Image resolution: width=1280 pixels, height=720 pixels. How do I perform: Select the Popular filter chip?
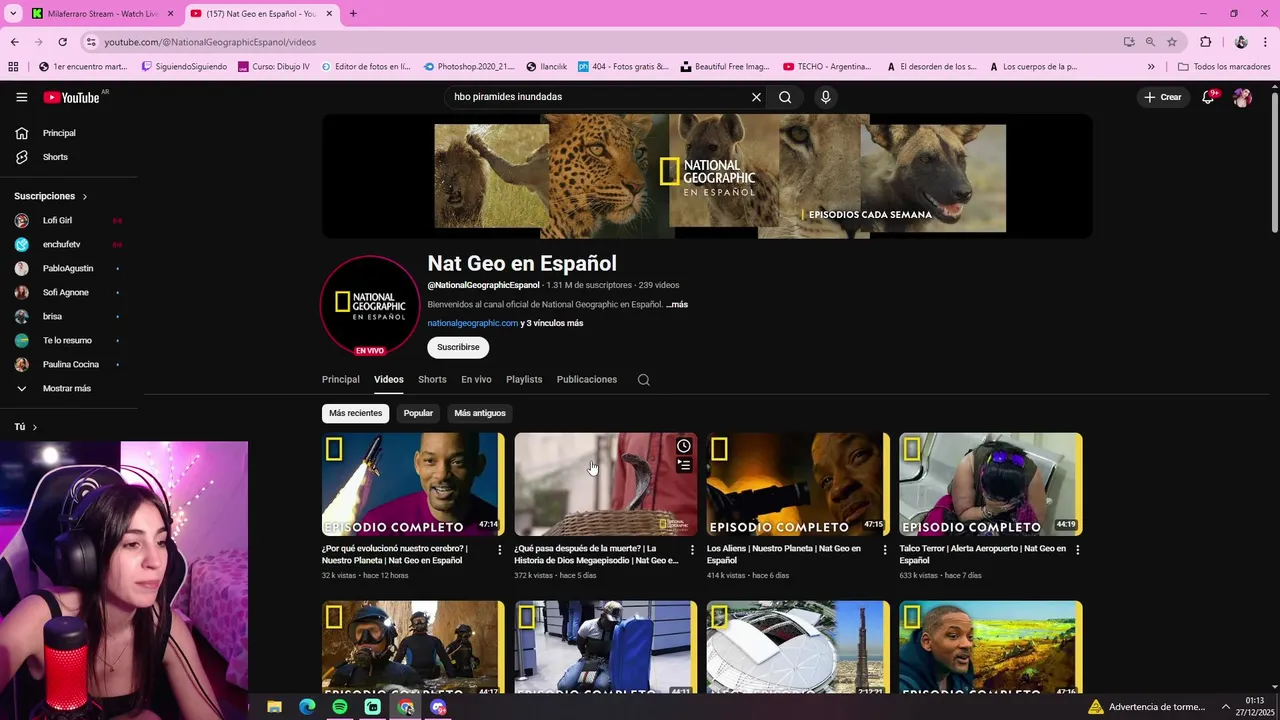tap(418, 413)
